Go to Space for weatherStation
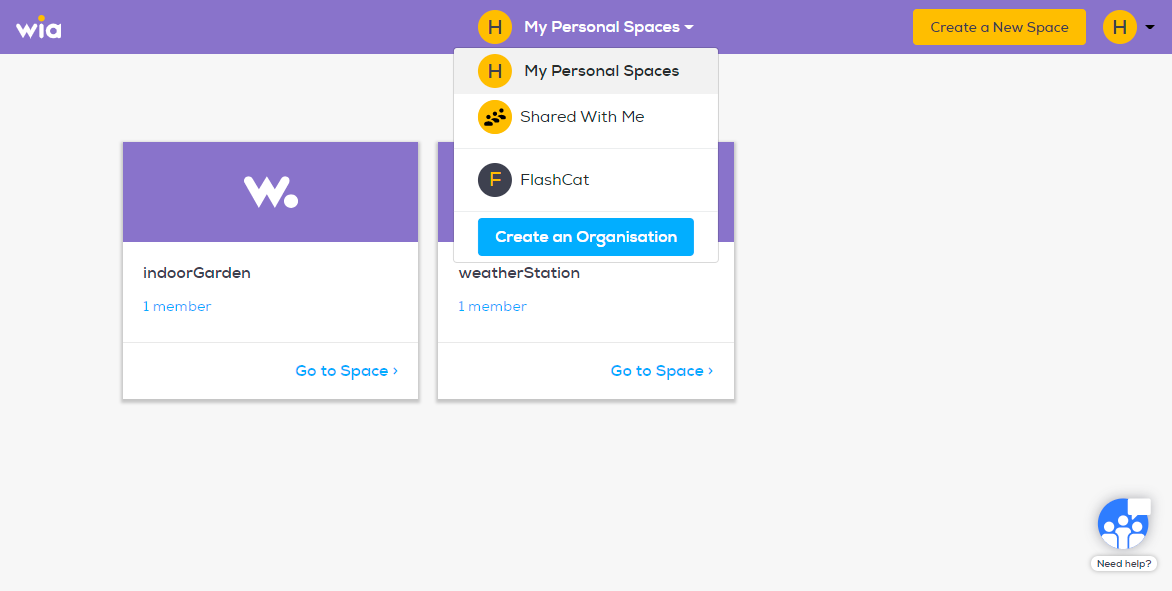The image size is (1172, 591). (x=662, y=371)
